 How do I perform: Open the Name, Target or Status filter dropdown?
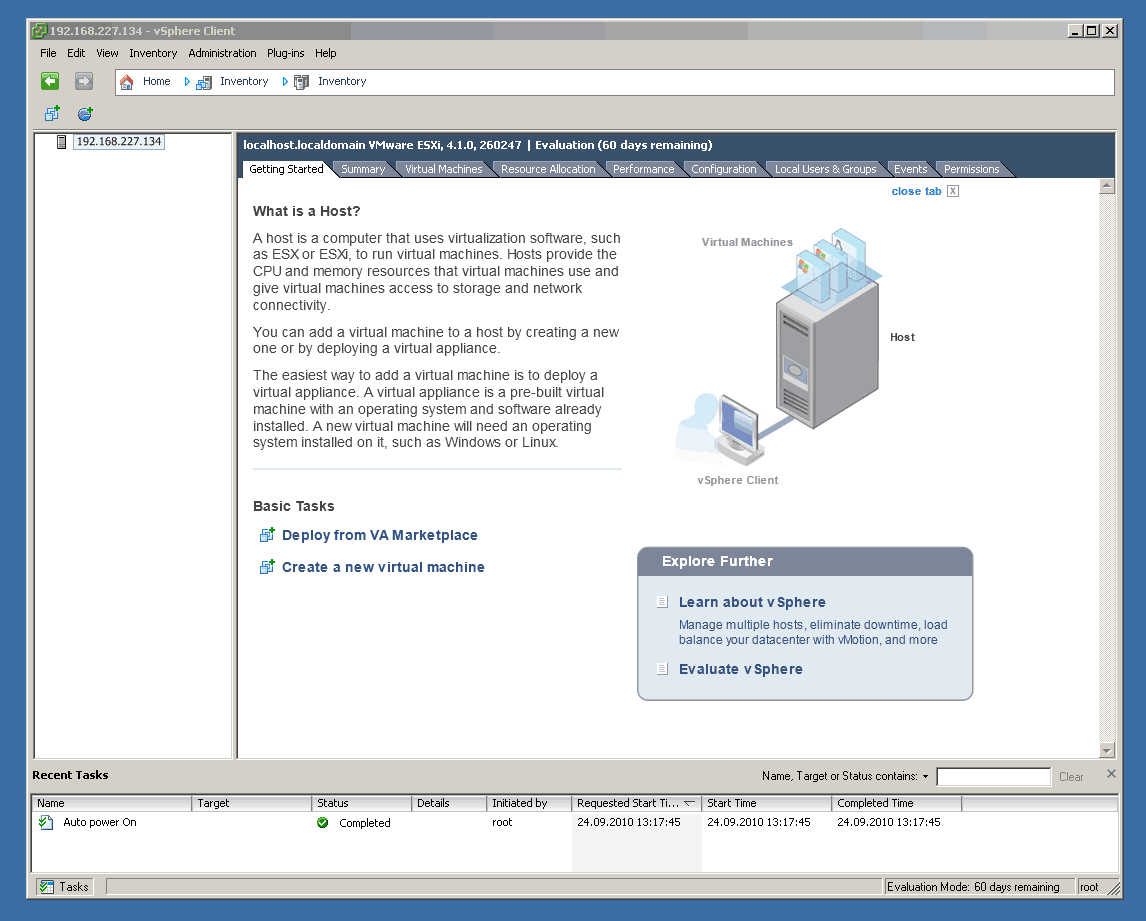tap(925, 776)
